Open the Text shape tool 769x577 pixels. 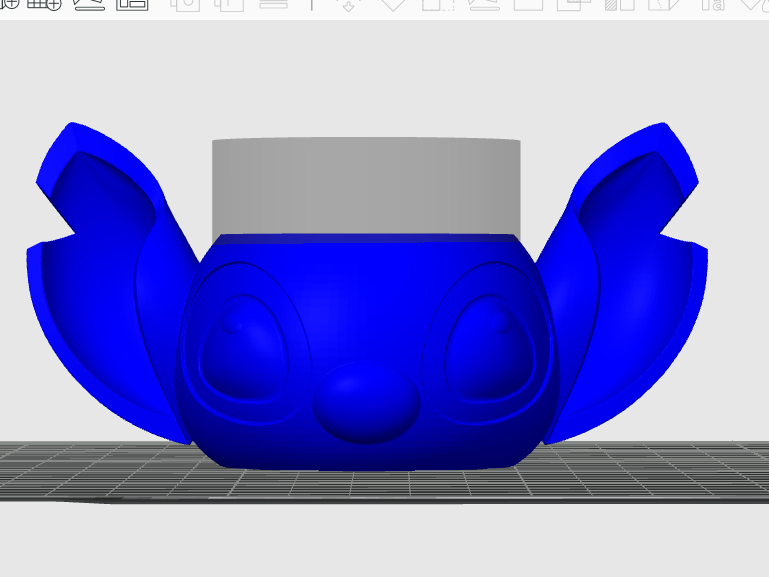[712, 4]
